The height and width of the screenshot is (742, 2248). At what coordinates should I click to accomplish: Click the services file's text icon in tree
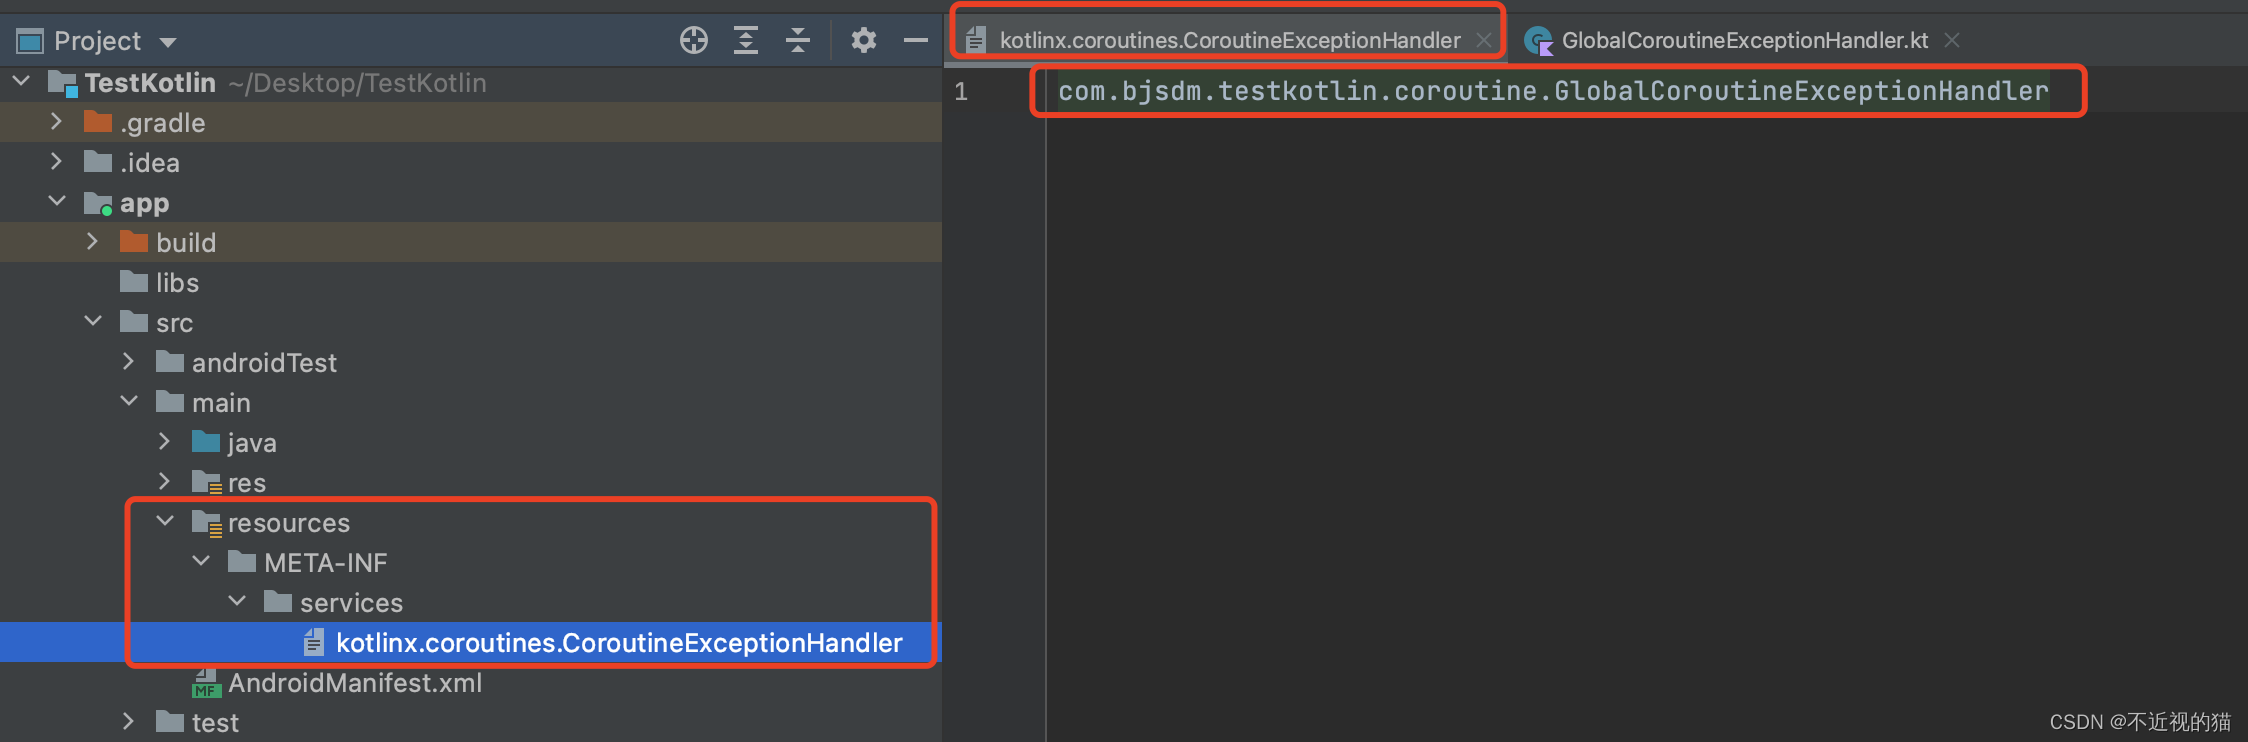(x=314, y=642)
